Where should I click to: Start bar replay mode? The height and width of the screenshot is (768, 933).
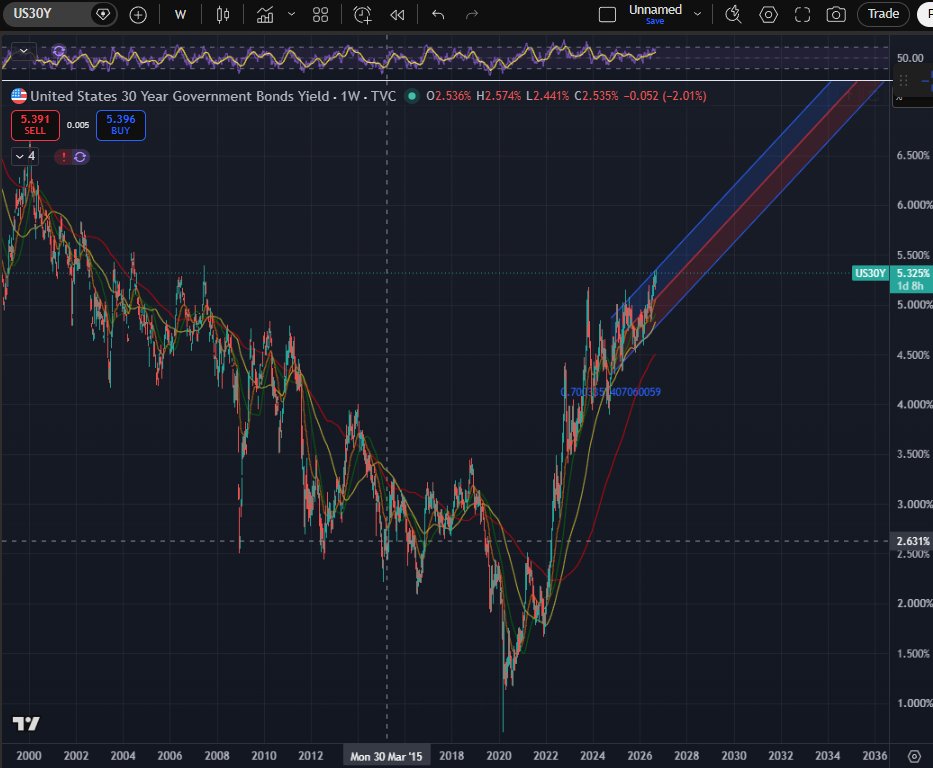[x=397, y=15]
